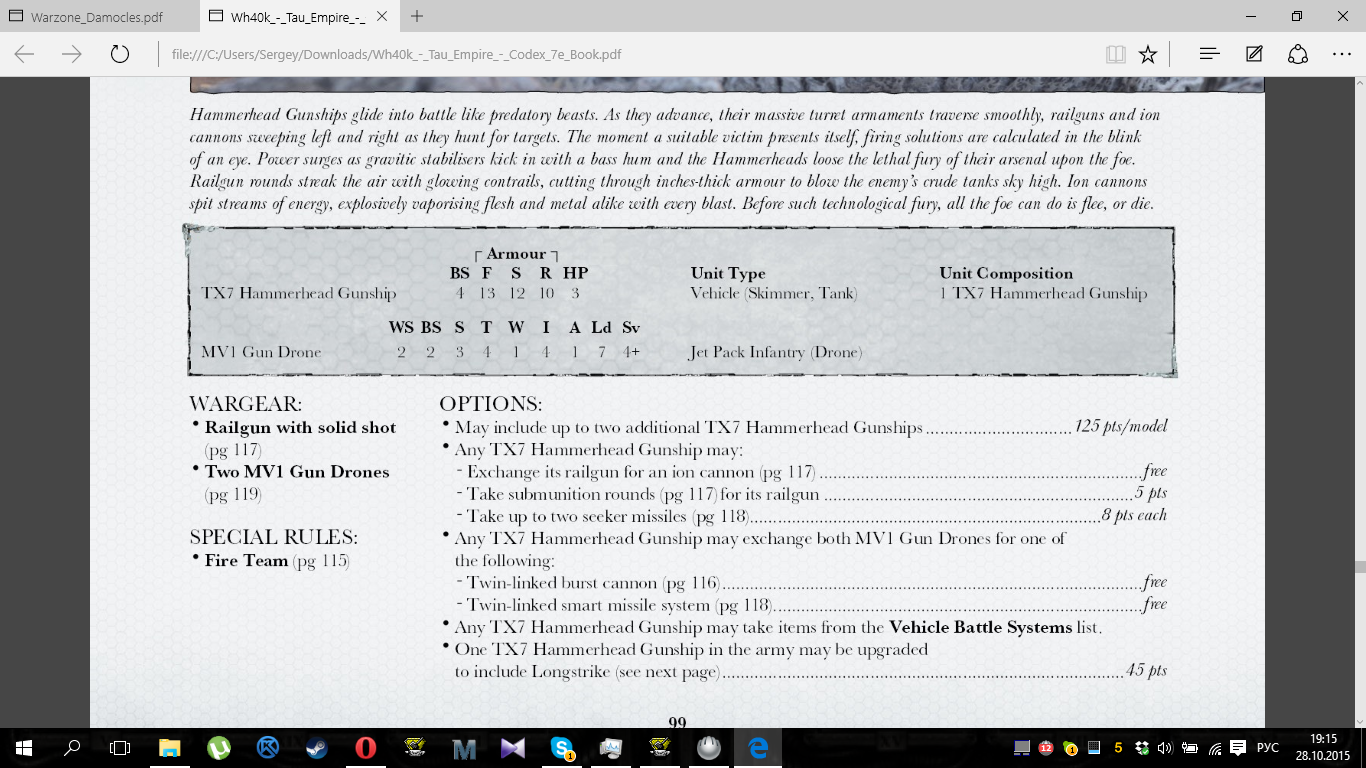Viewport: 1366px width, 768px height.
Task: Open Reading view book icon
Action: tap(1116, 54)
